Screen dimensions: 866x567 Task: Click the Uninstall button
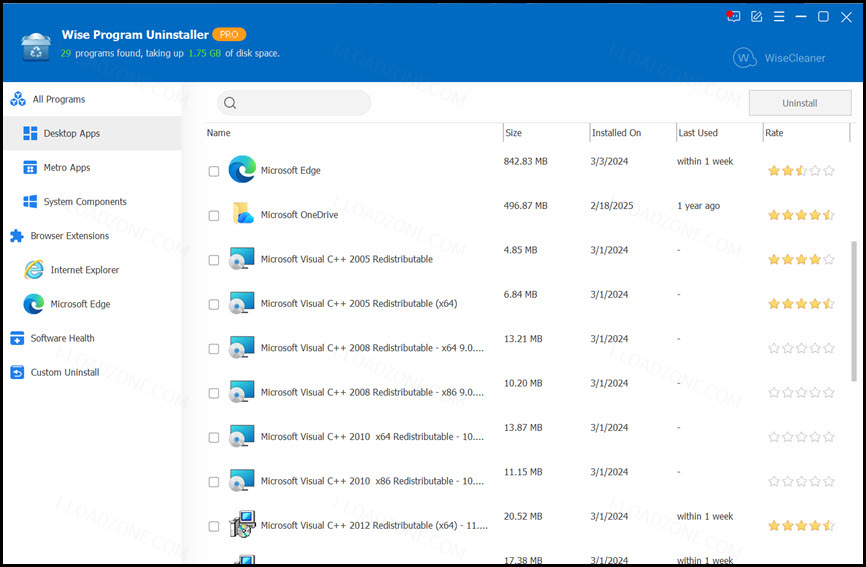point(800,103)
